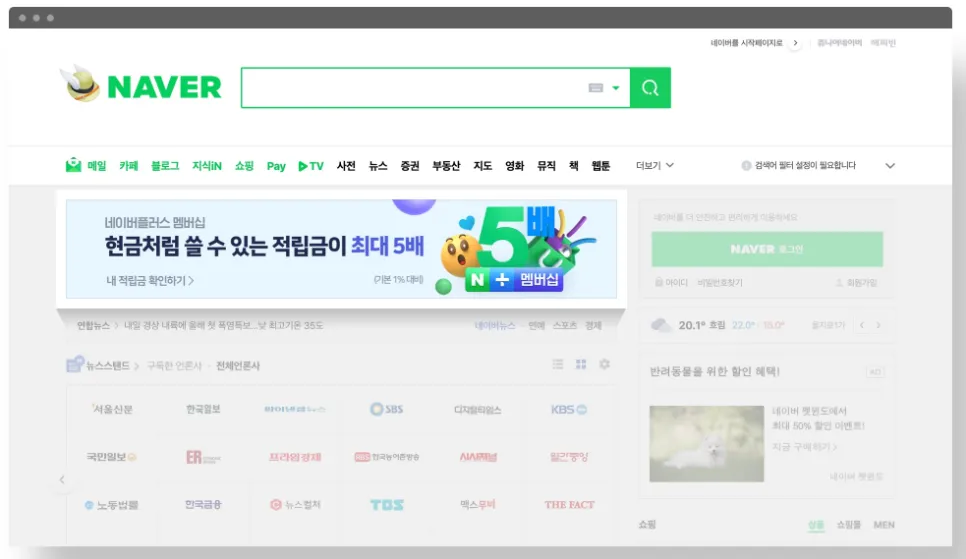
Task: Click the winged hat icon beside NAVER
Action: click(x=81, y=83)
